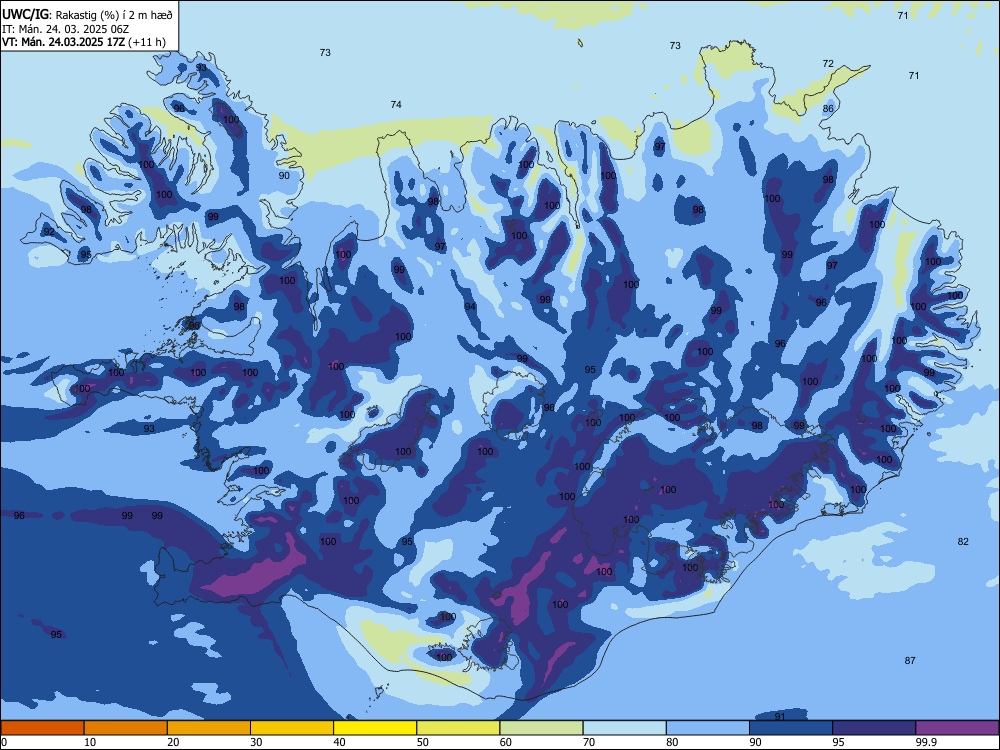Select the 'IT: Mán. 24. 03. 2025 06Z' line
1000x750 pixels.
click(66, 29)
